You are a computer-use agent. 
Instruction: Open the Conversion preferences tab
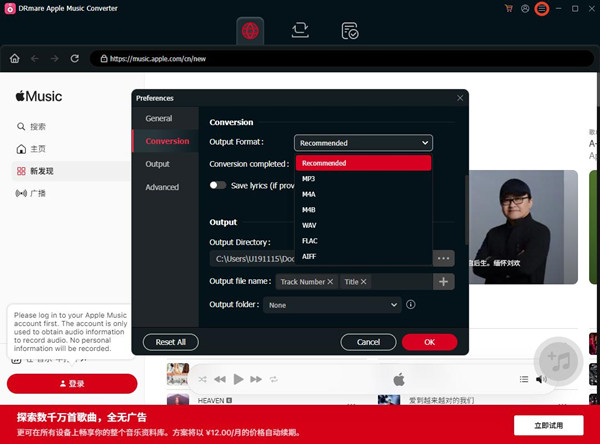[165, 141]
